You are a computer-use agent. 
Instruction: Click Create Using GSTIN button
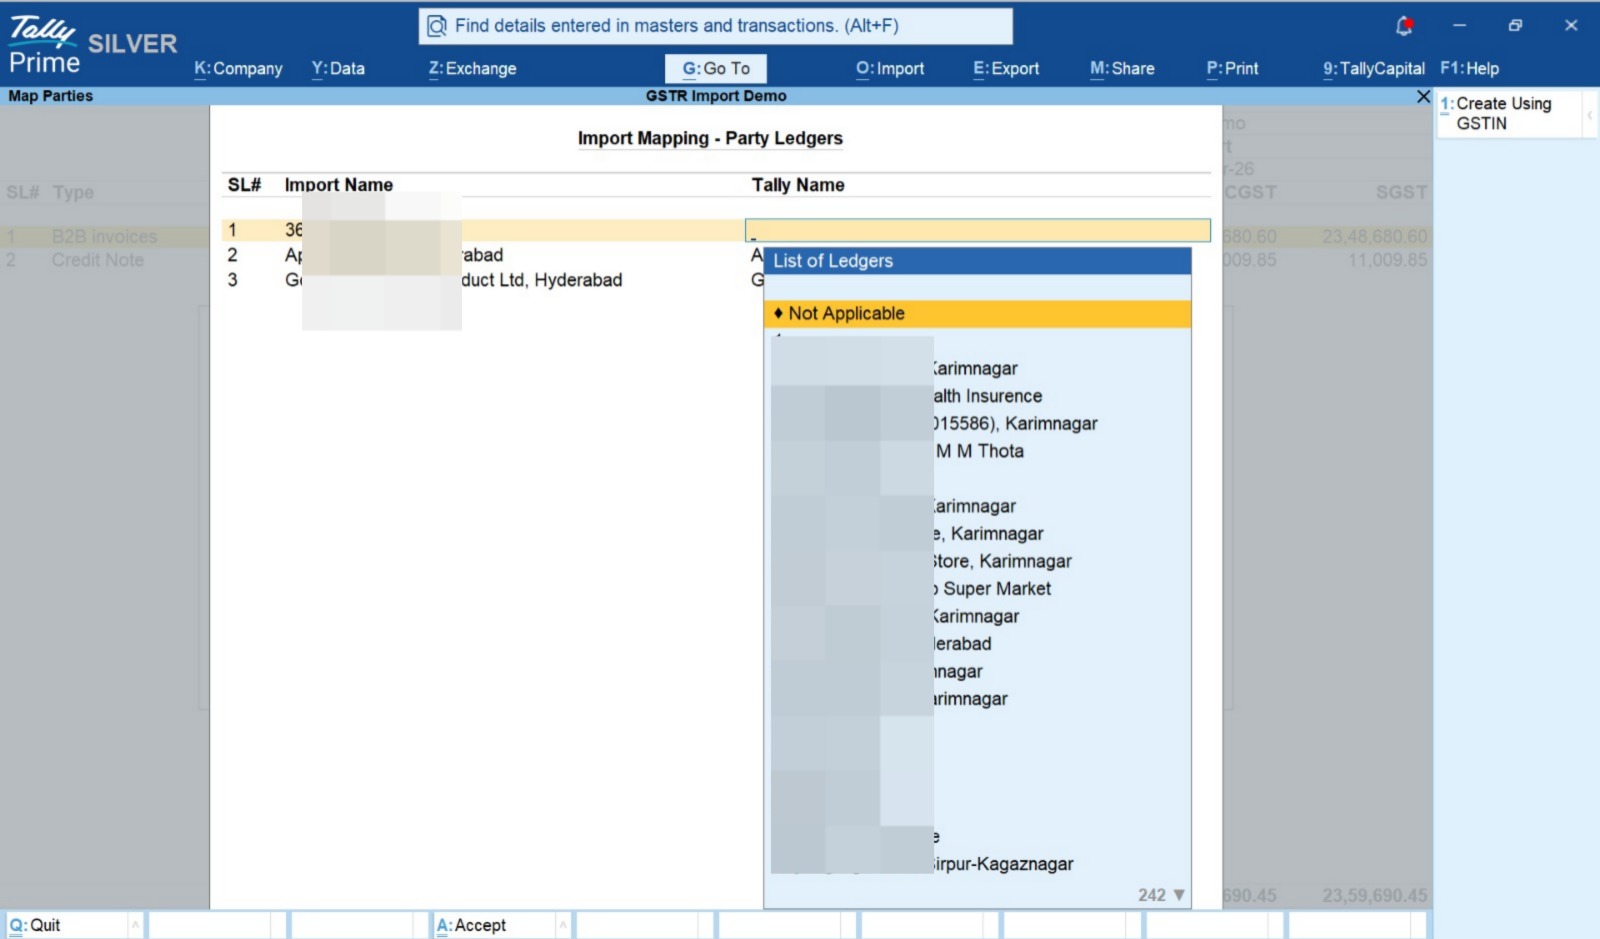coord(1510,113)
